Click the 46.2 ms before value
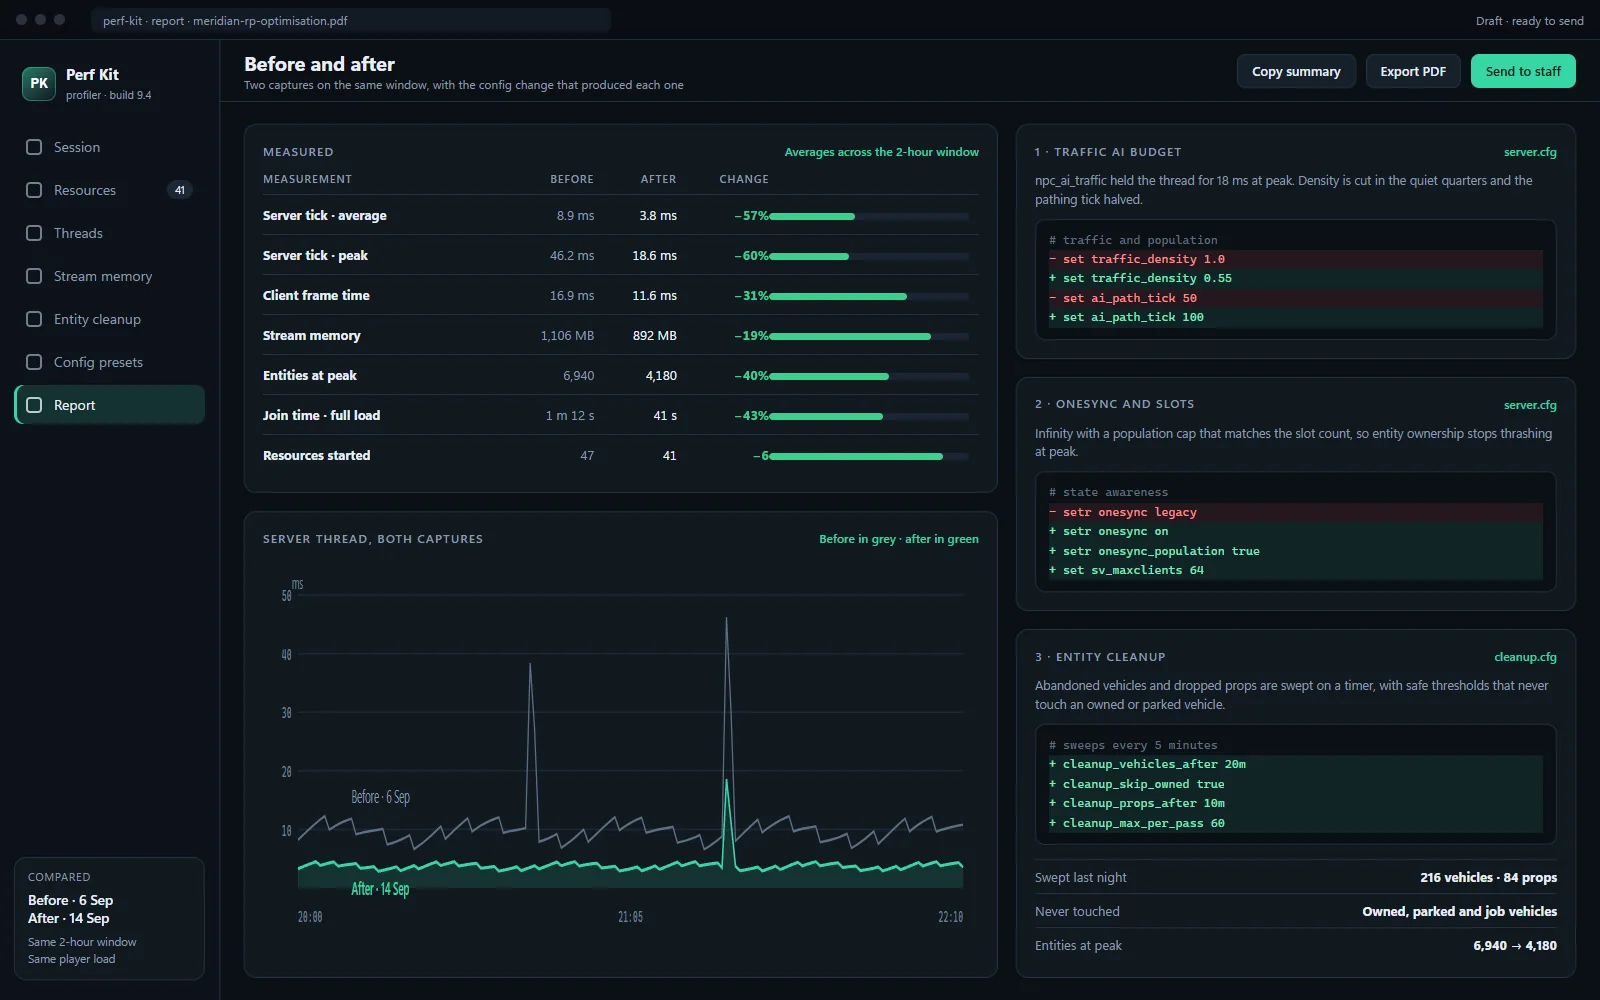Screen dimensions: 1600x1000 [x=572, y=255]
